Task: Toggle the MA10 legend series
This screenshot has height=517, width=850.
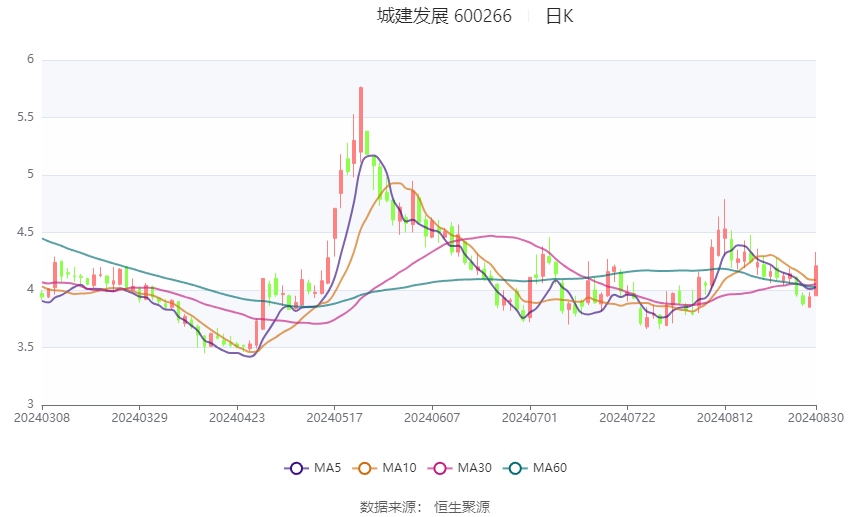Action: [384, 468]
